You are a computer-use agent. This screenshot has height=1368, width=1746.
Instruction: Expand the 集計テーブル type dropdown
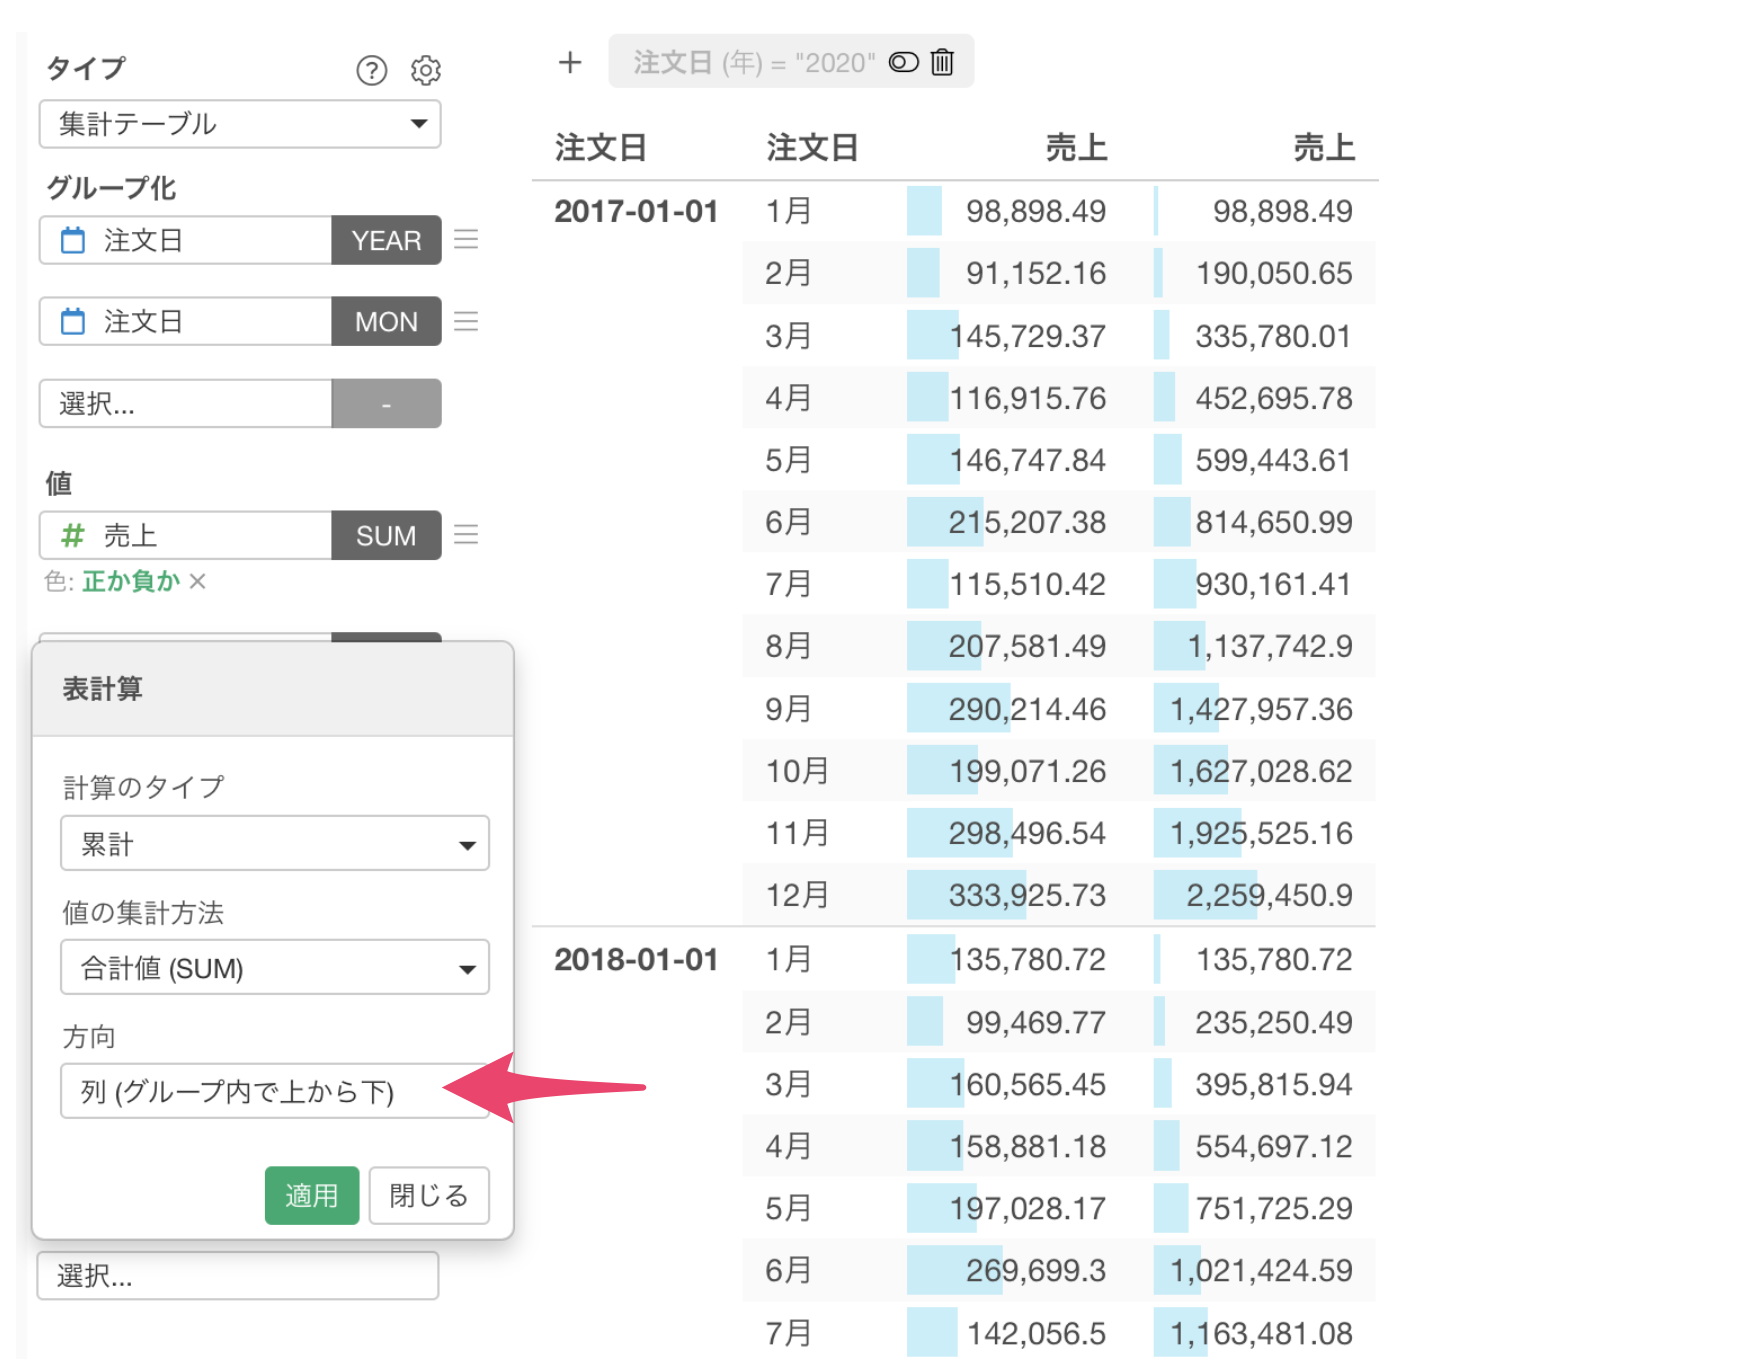(240, 124)
